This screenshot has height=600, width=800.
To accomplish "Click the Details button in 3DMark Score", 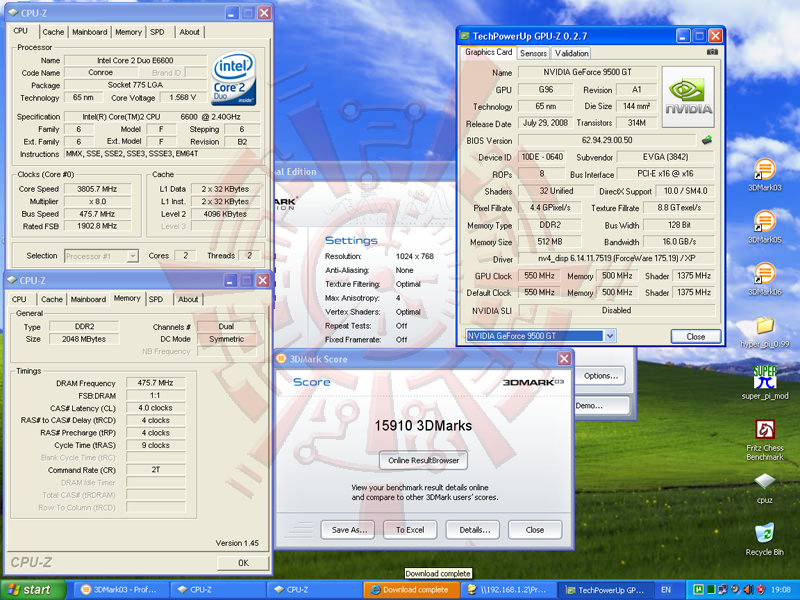I will click(474, 530).
